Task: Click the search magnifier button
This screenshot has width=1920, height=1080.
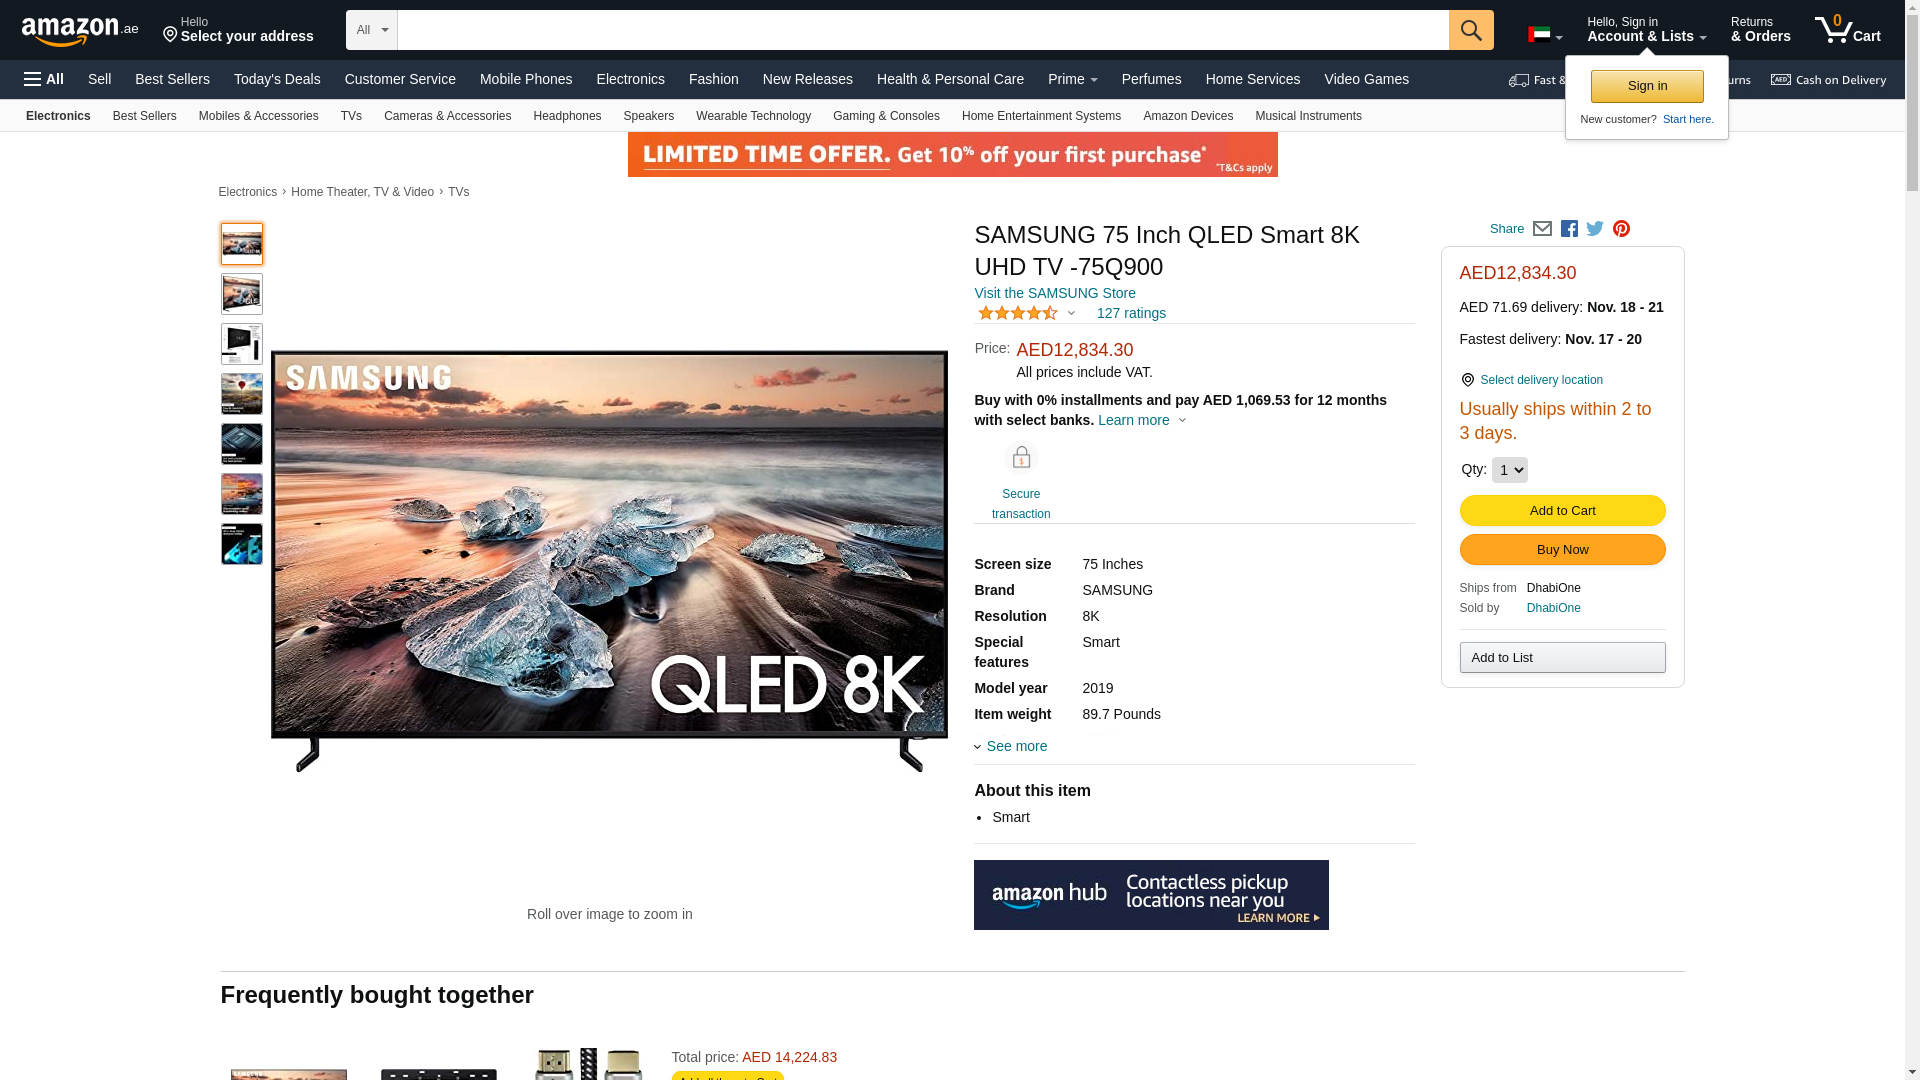Action: (1470, 30)
